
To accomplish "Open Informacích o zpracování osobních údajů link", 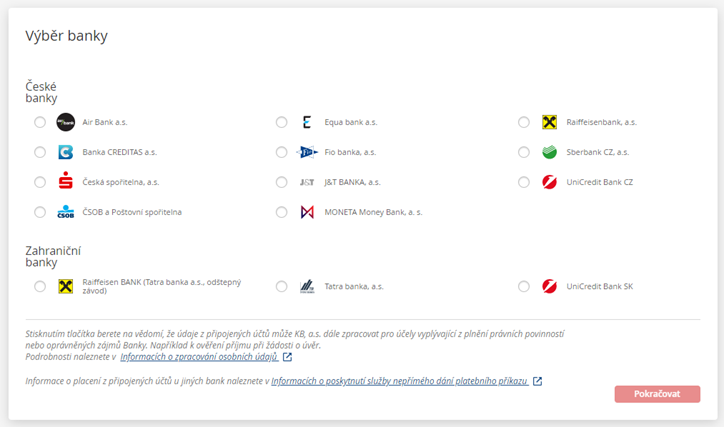I will 199,357.
